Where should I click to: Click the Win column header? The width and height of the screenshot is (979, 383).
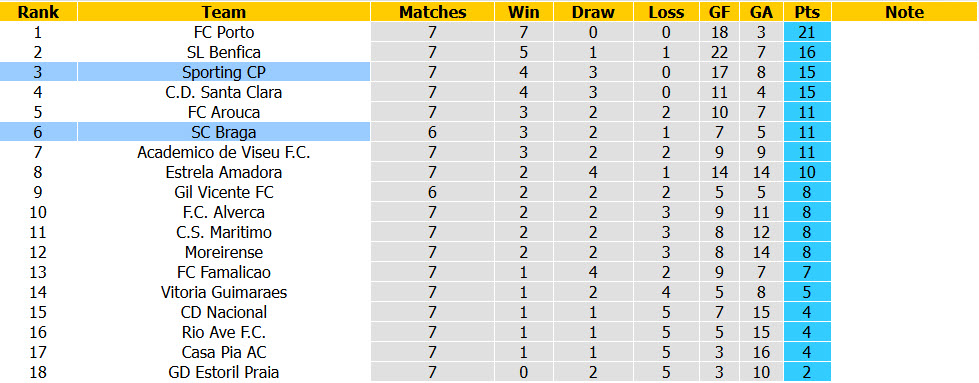(x=523, y=12)
